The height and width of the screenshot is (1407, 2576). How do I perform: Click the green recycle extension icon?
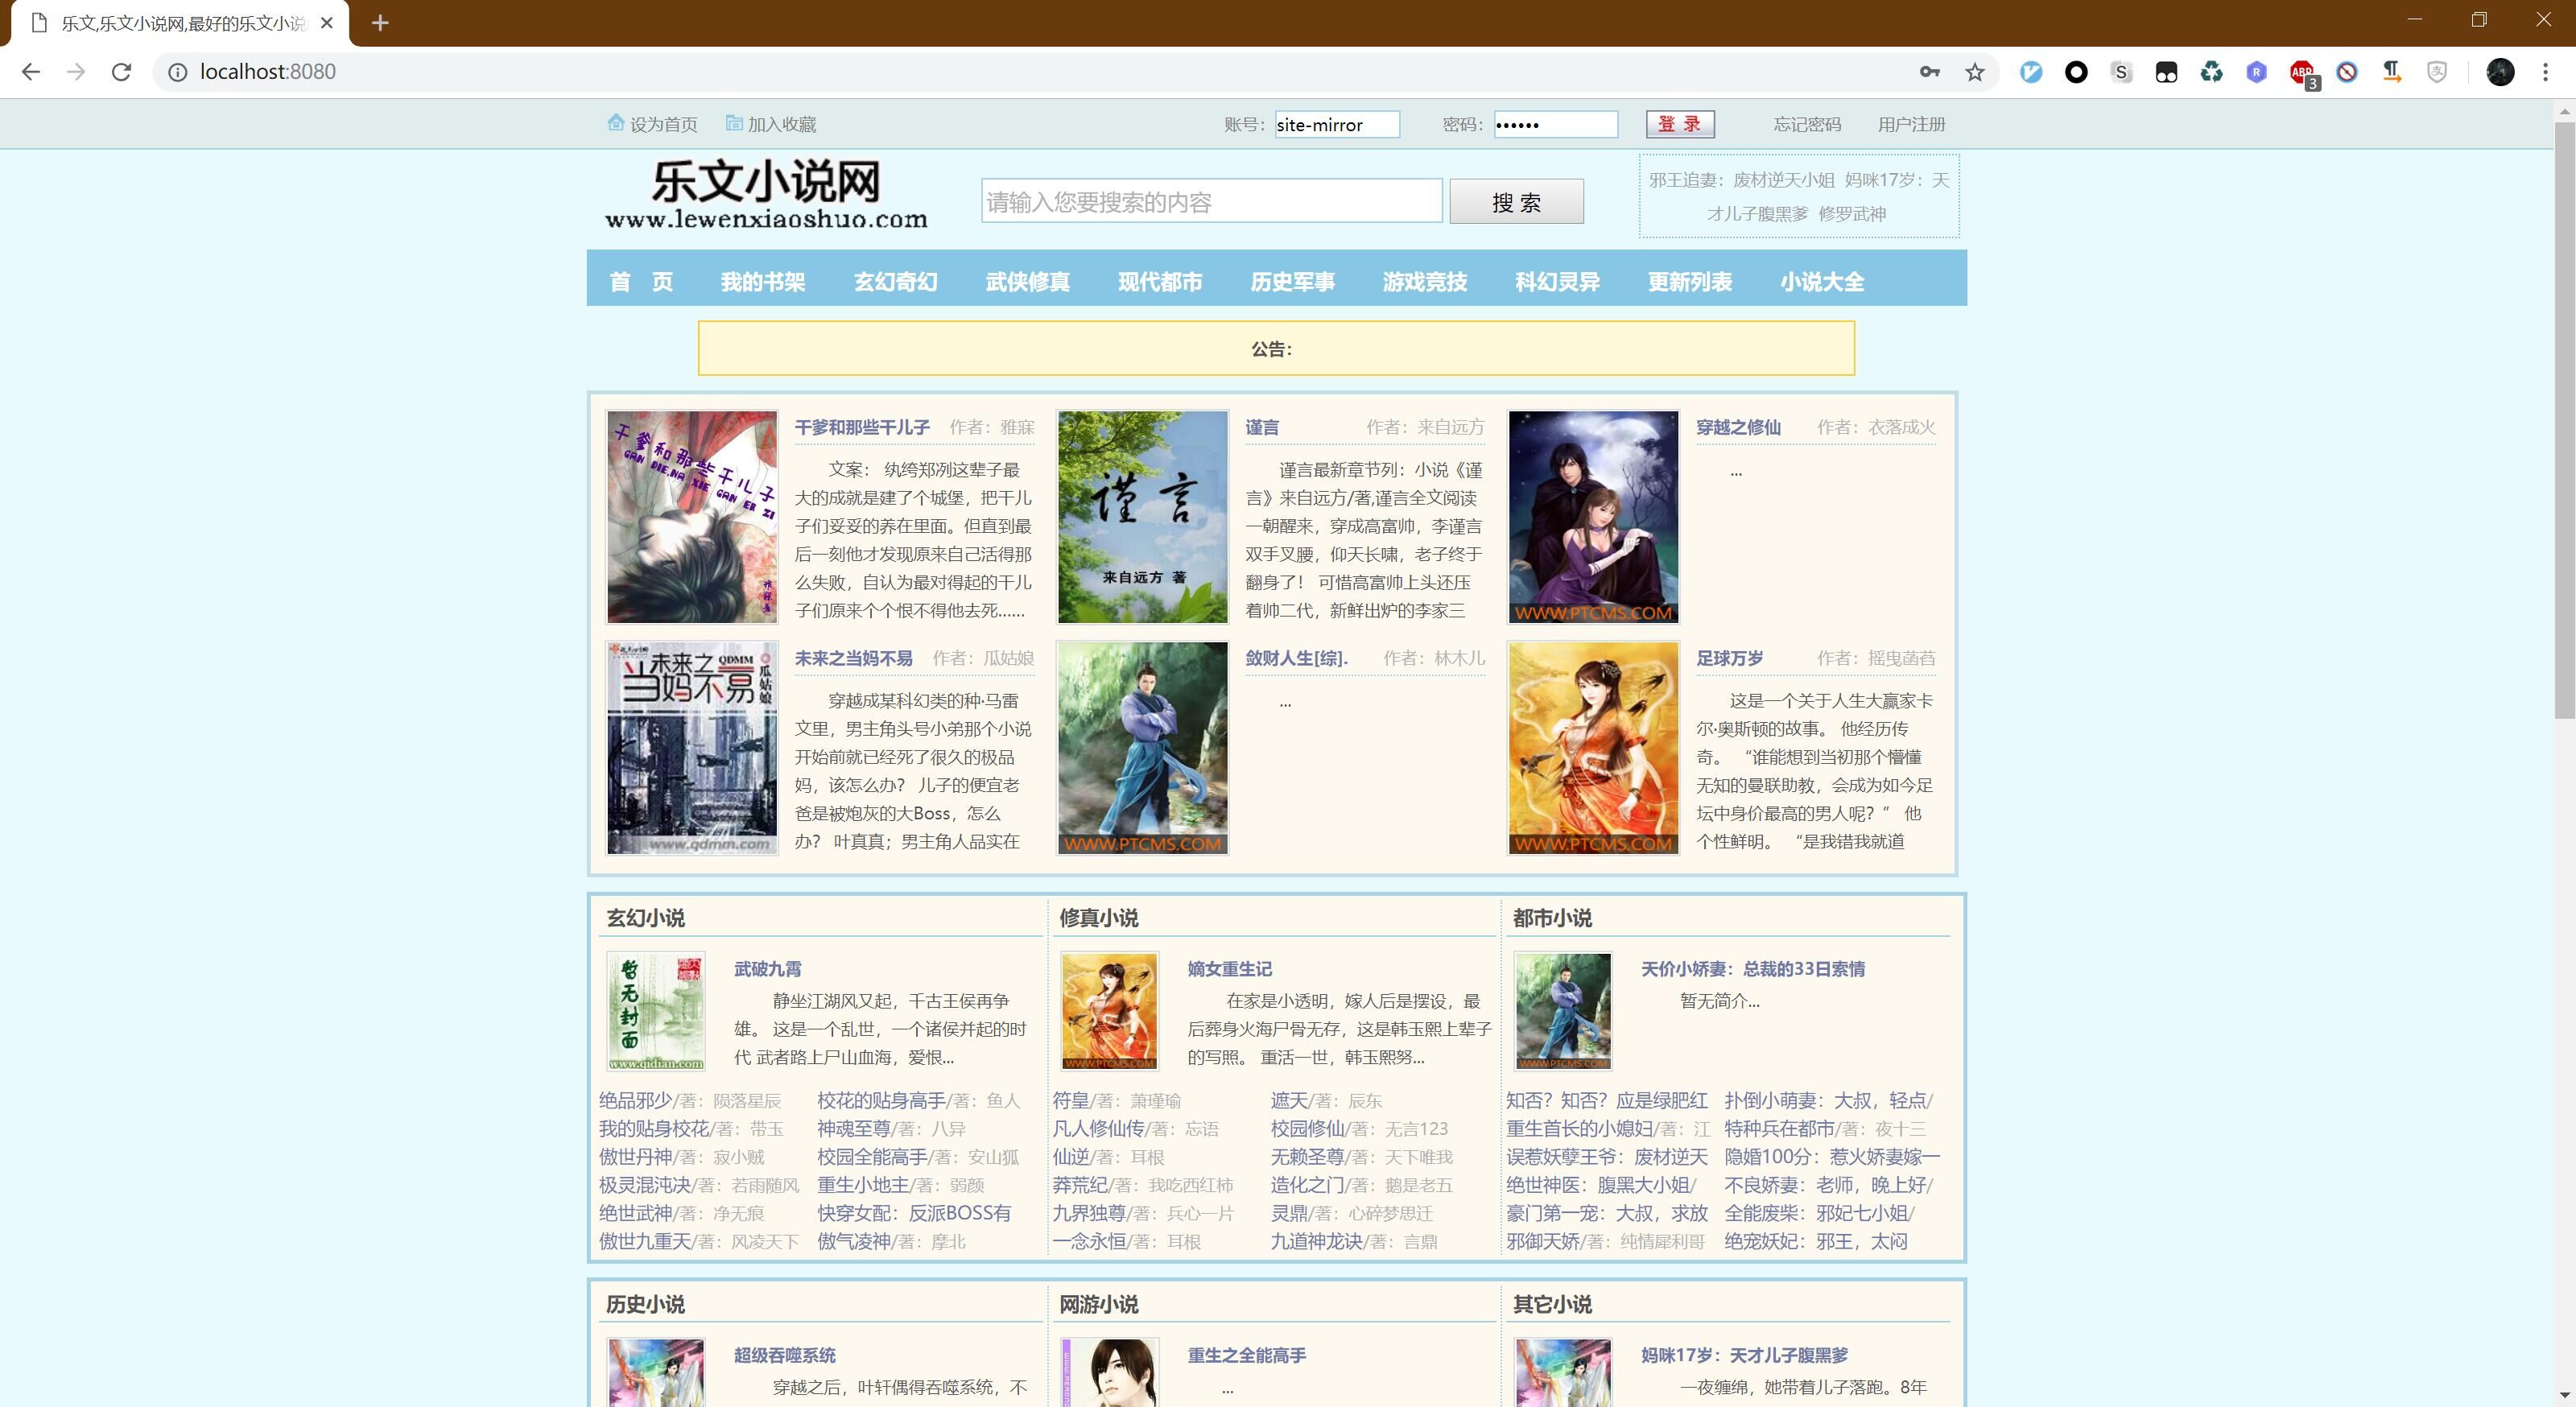pyautogui.click(x=2211, y=72)
